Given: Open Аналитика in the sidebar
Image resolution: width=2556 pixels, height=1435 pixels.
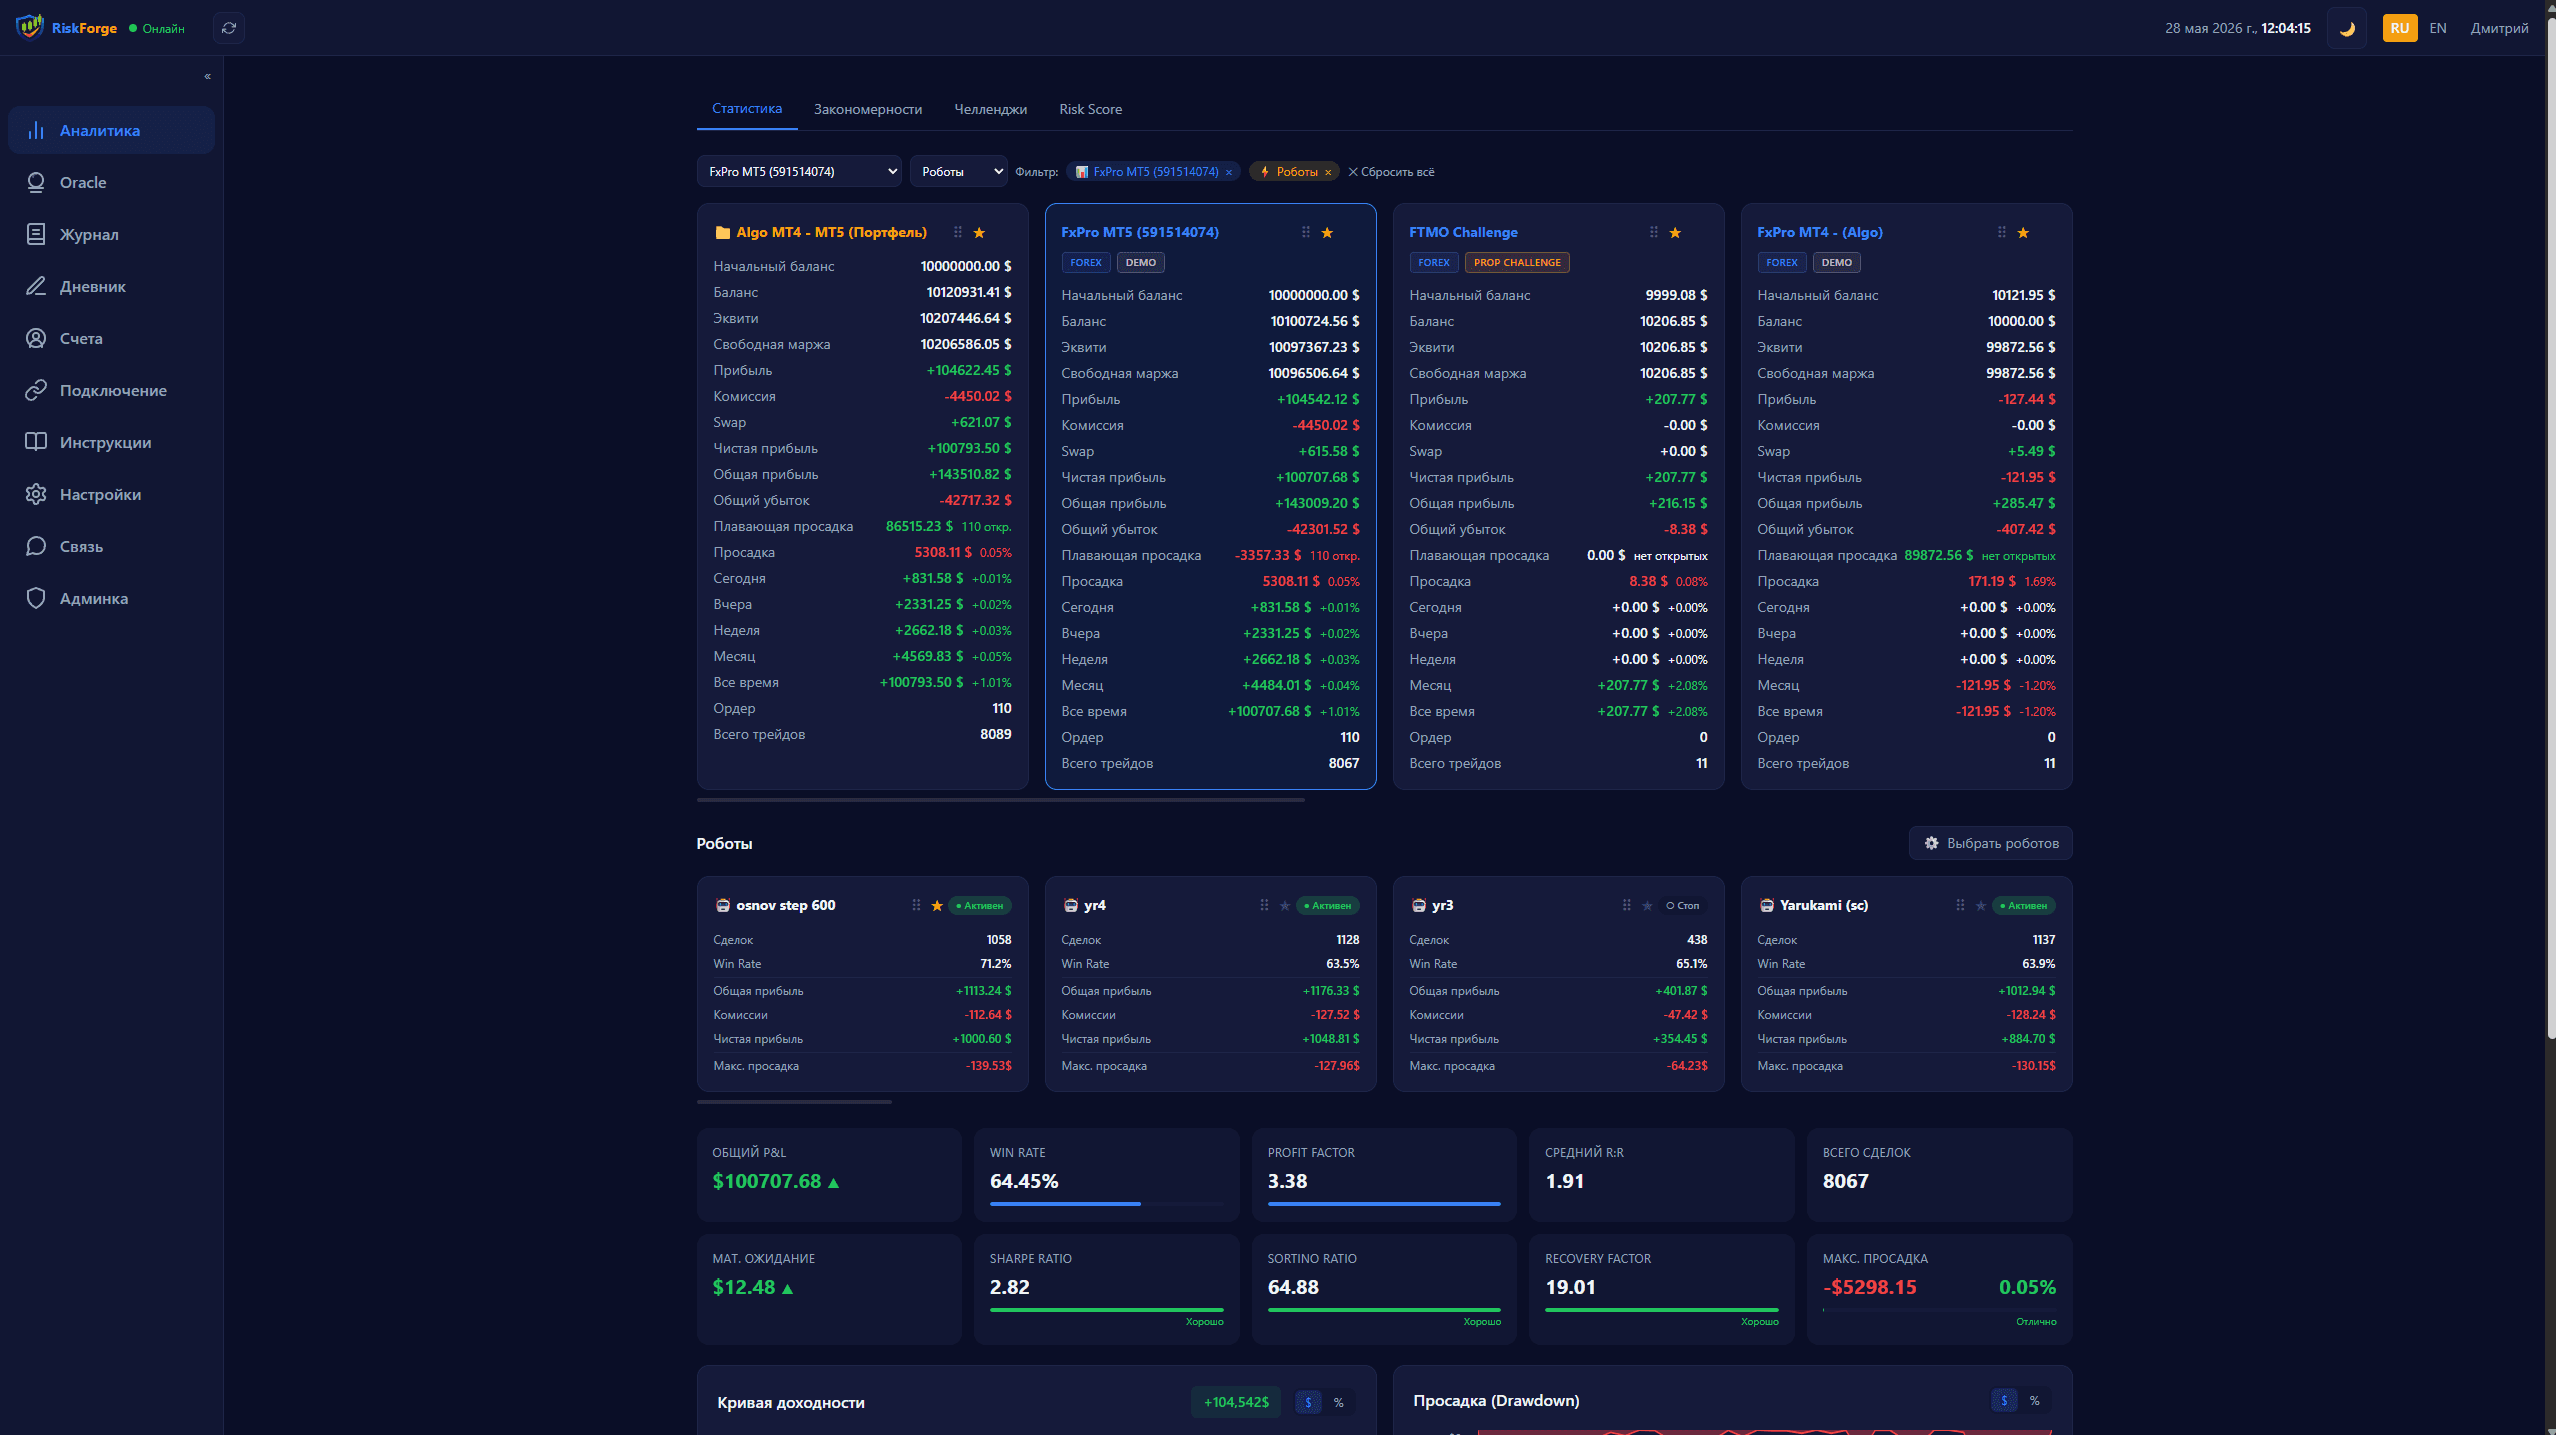Looking at the screenshot, I should [111, 130].
